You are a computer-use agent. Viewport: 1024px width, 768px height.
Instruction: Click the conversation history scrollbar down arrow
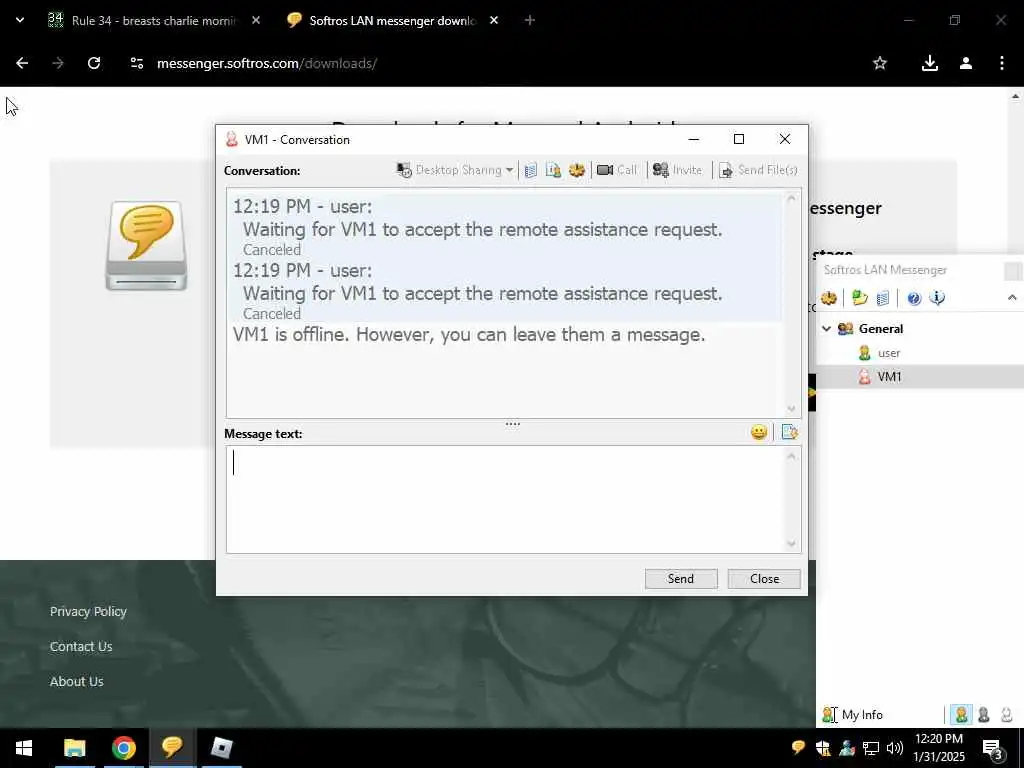point(792,409)
